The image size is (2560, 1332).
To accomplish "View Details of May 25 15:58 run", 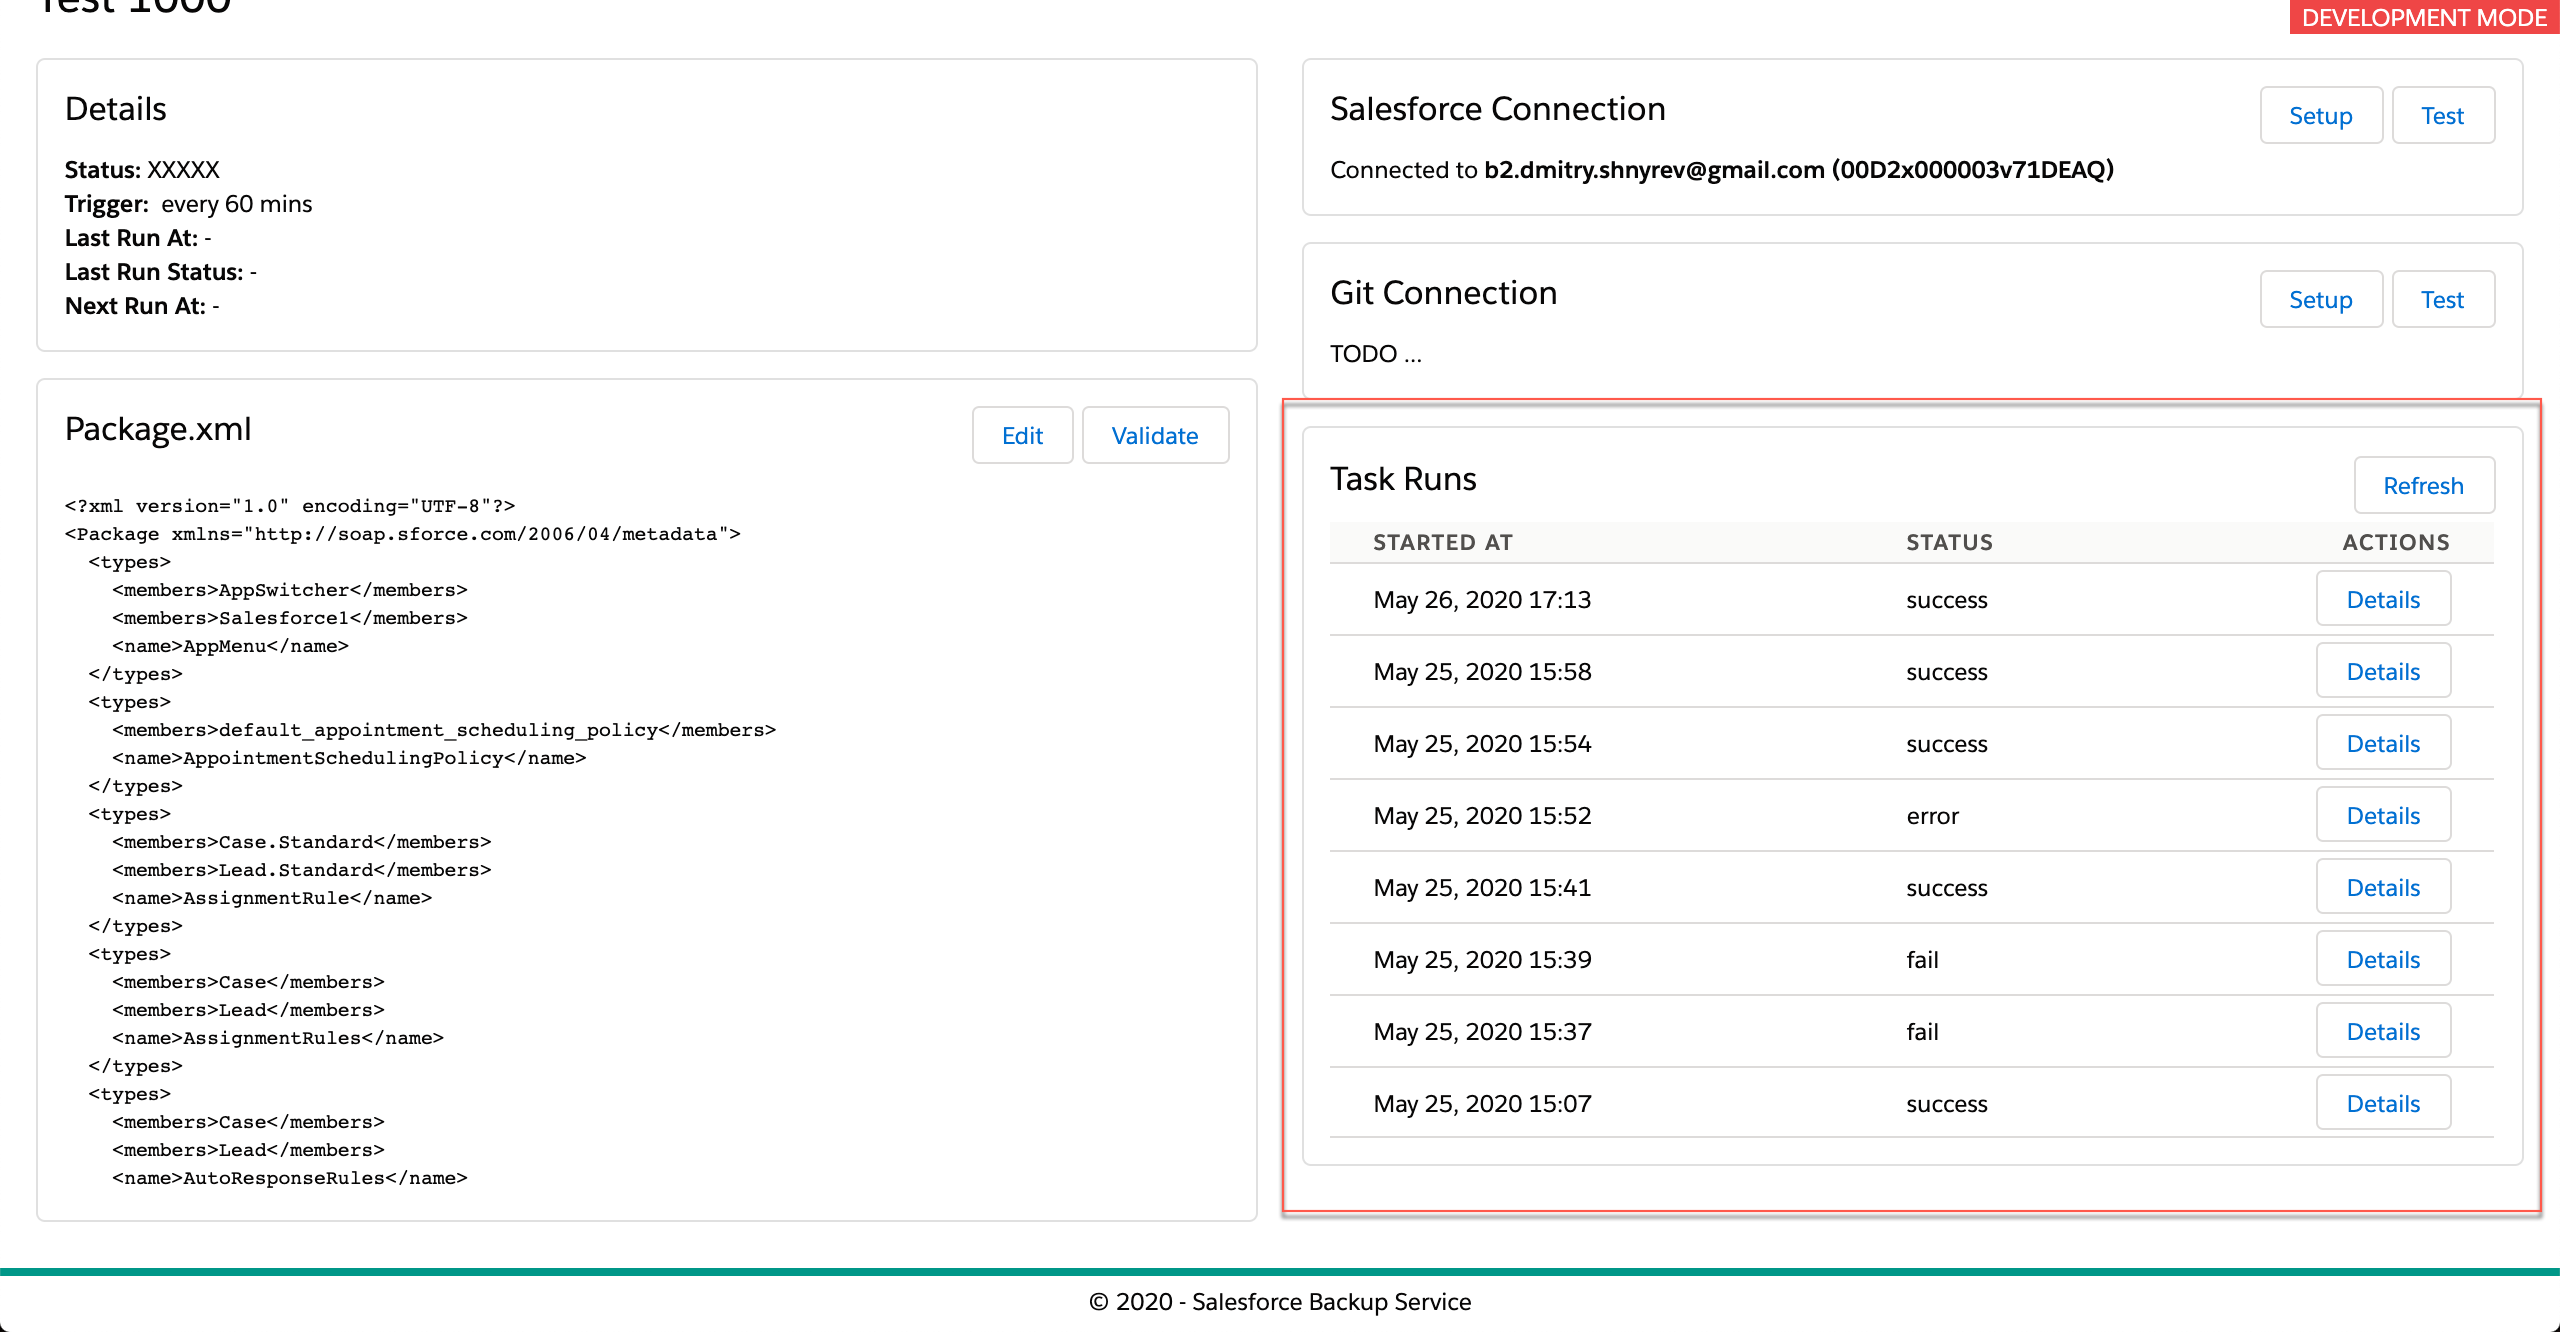I will click(2383, 672).
